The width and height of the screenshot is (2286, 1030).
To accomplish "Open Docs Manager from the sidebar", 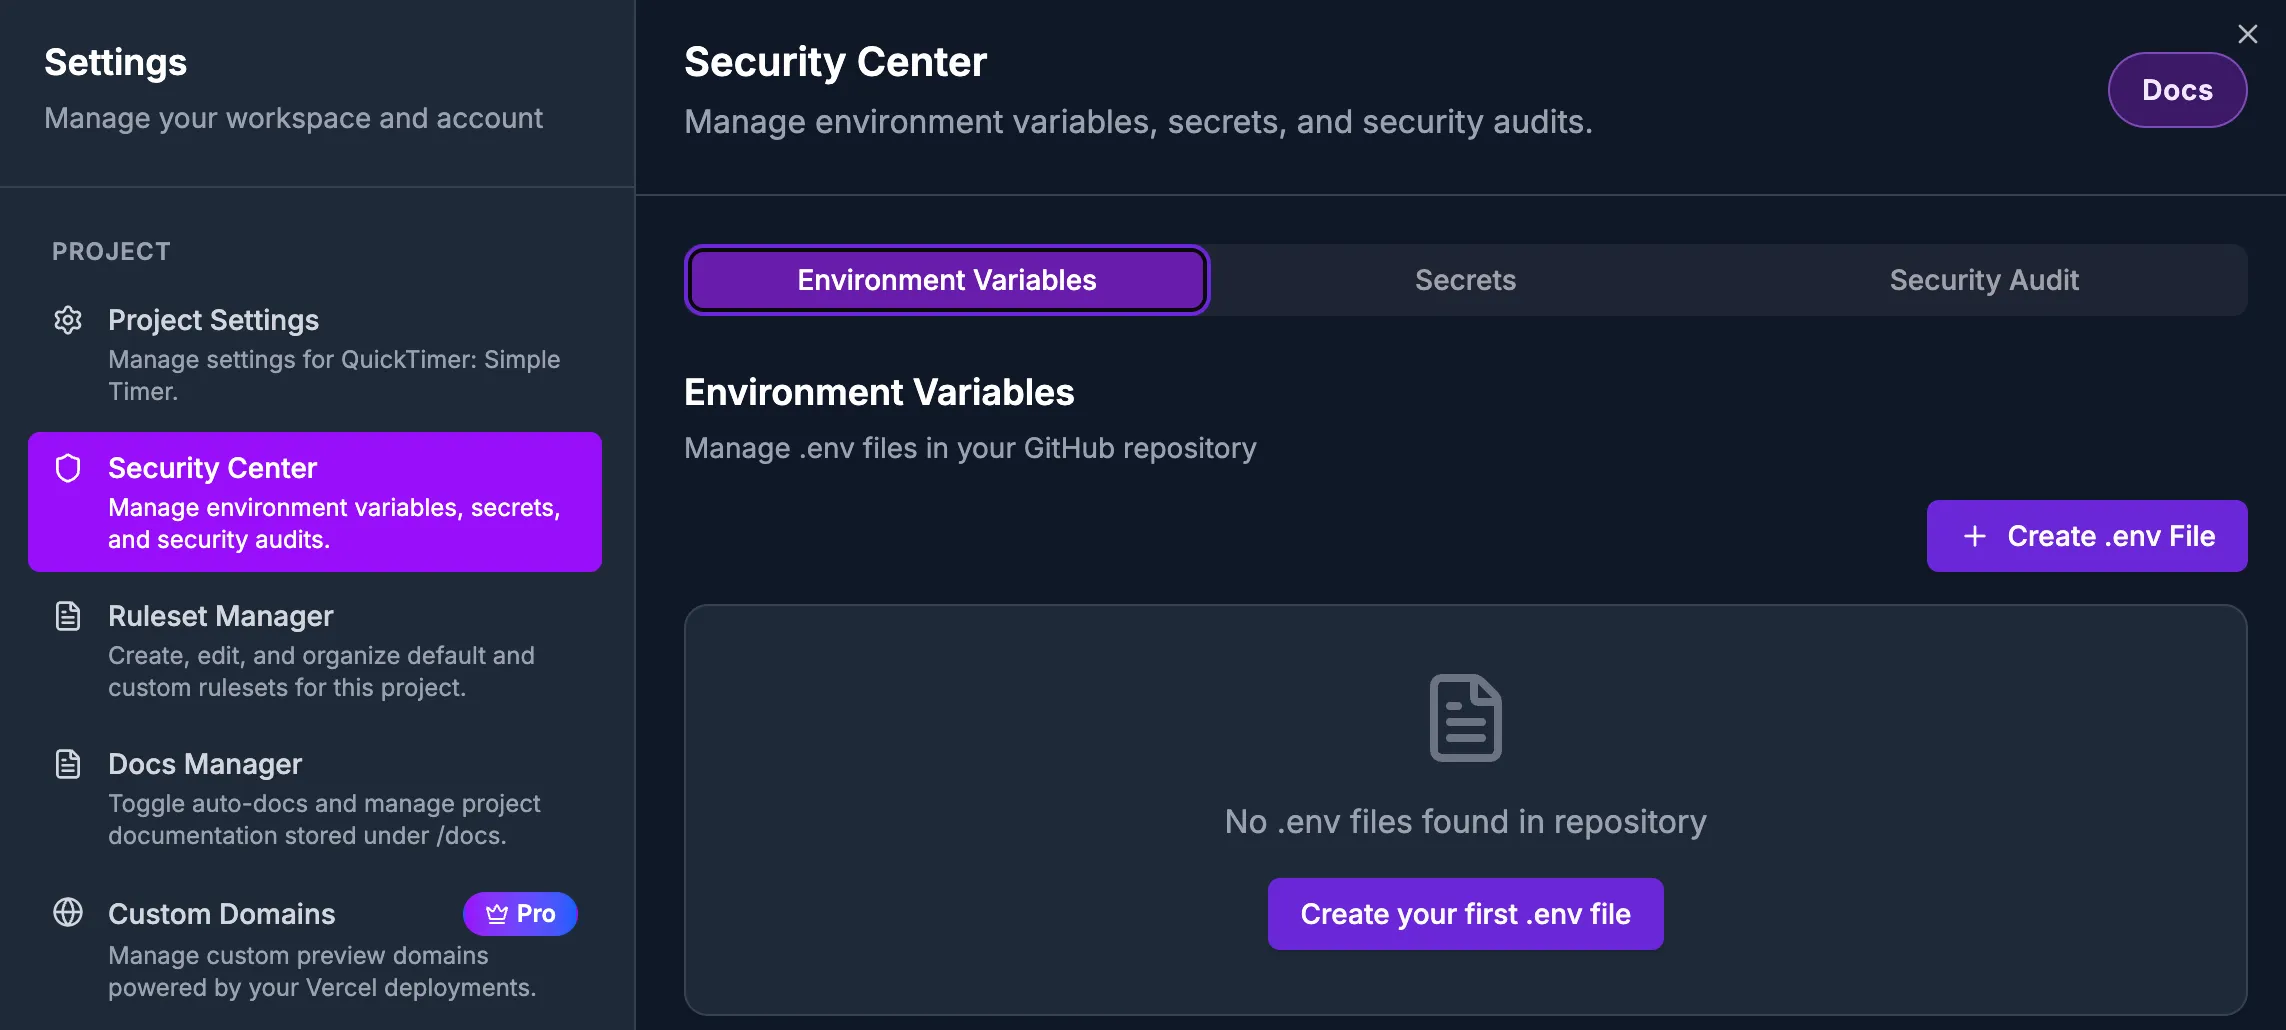I will pos(205,764).
